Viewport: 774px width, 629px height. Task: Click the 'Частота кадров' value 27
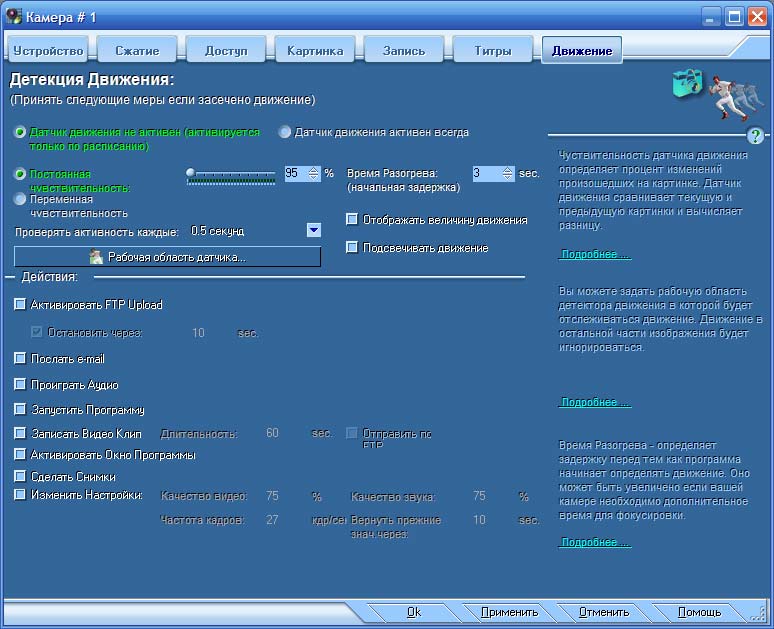pos(272,519)
